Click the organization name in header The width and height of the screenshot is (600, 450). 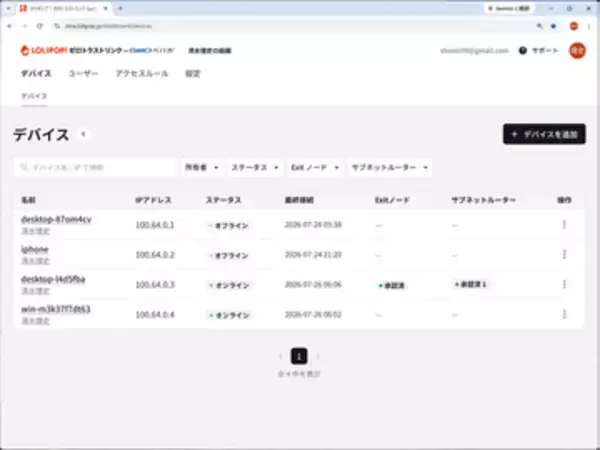[x=210, y=51]
